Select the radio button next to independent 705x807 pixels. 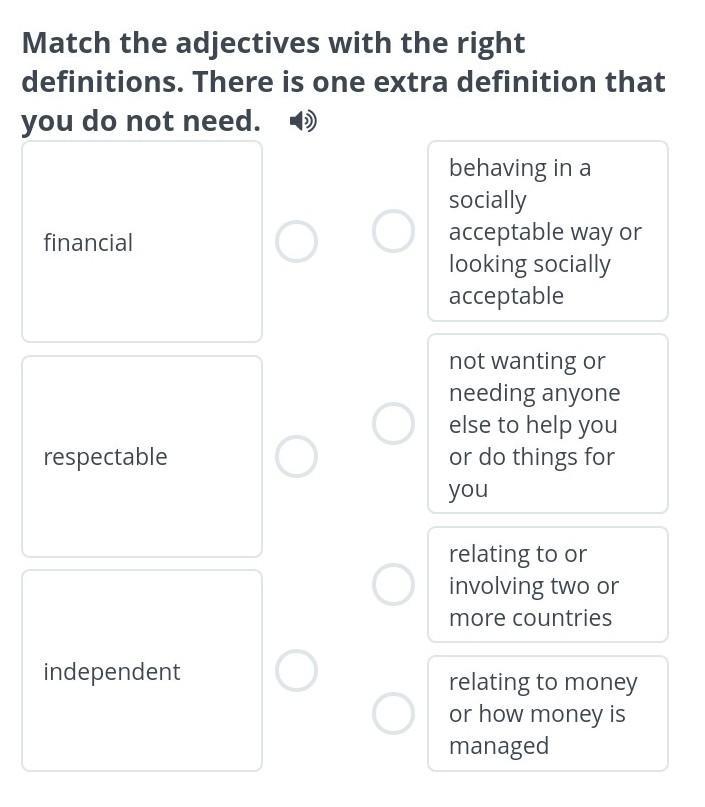click(x=296, y=670)
